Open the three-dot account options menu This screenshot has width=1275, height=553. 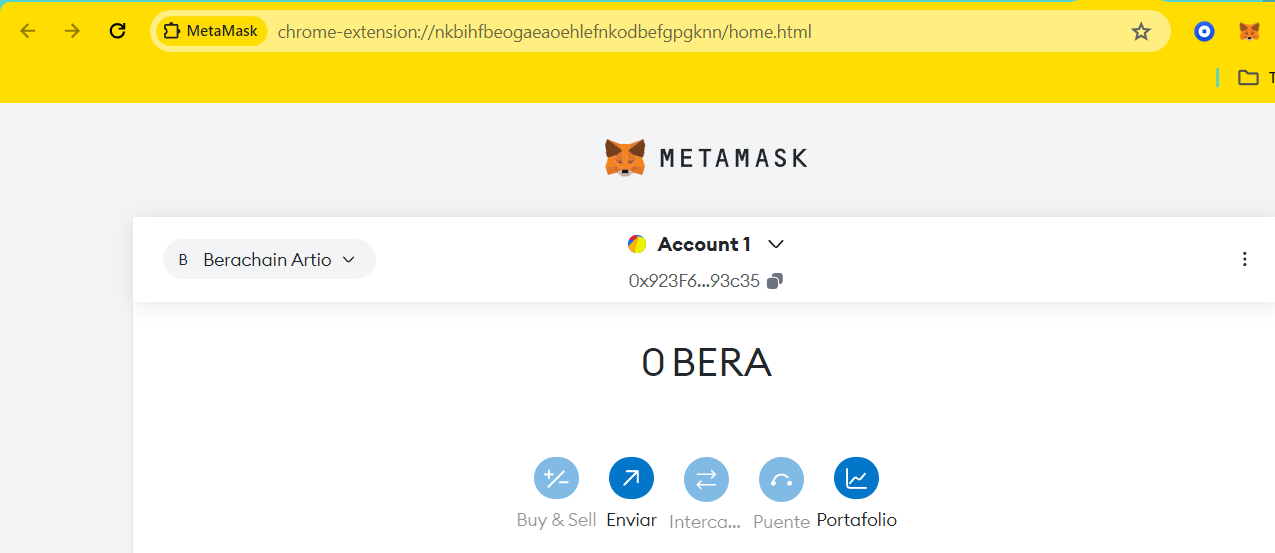pyautogui.click(x=1244, y=259)
